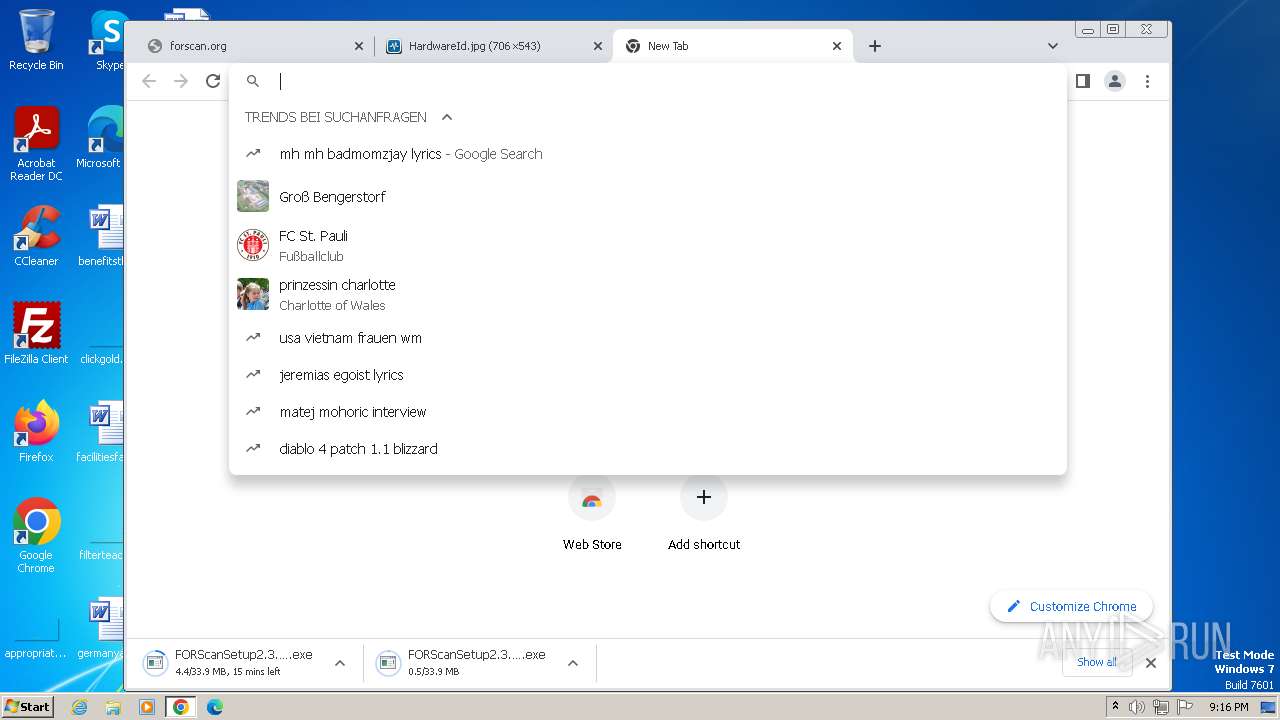Focus the address bar search field
Viewport: 1280px width, 720px height.
[648, 81]
